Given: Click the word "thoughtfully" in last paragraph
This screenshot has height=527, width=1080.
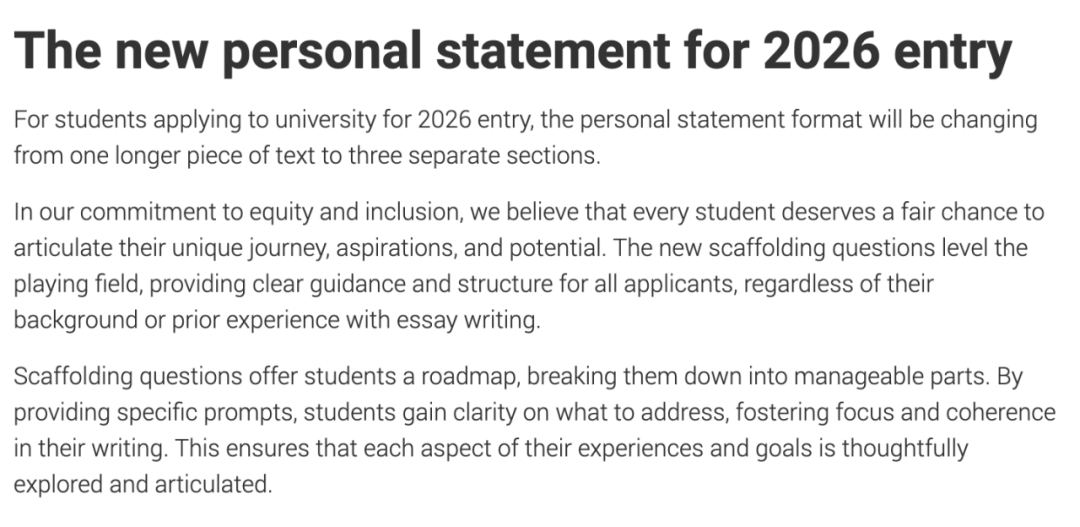Looking at the screenshot, I should pos(904,448).
